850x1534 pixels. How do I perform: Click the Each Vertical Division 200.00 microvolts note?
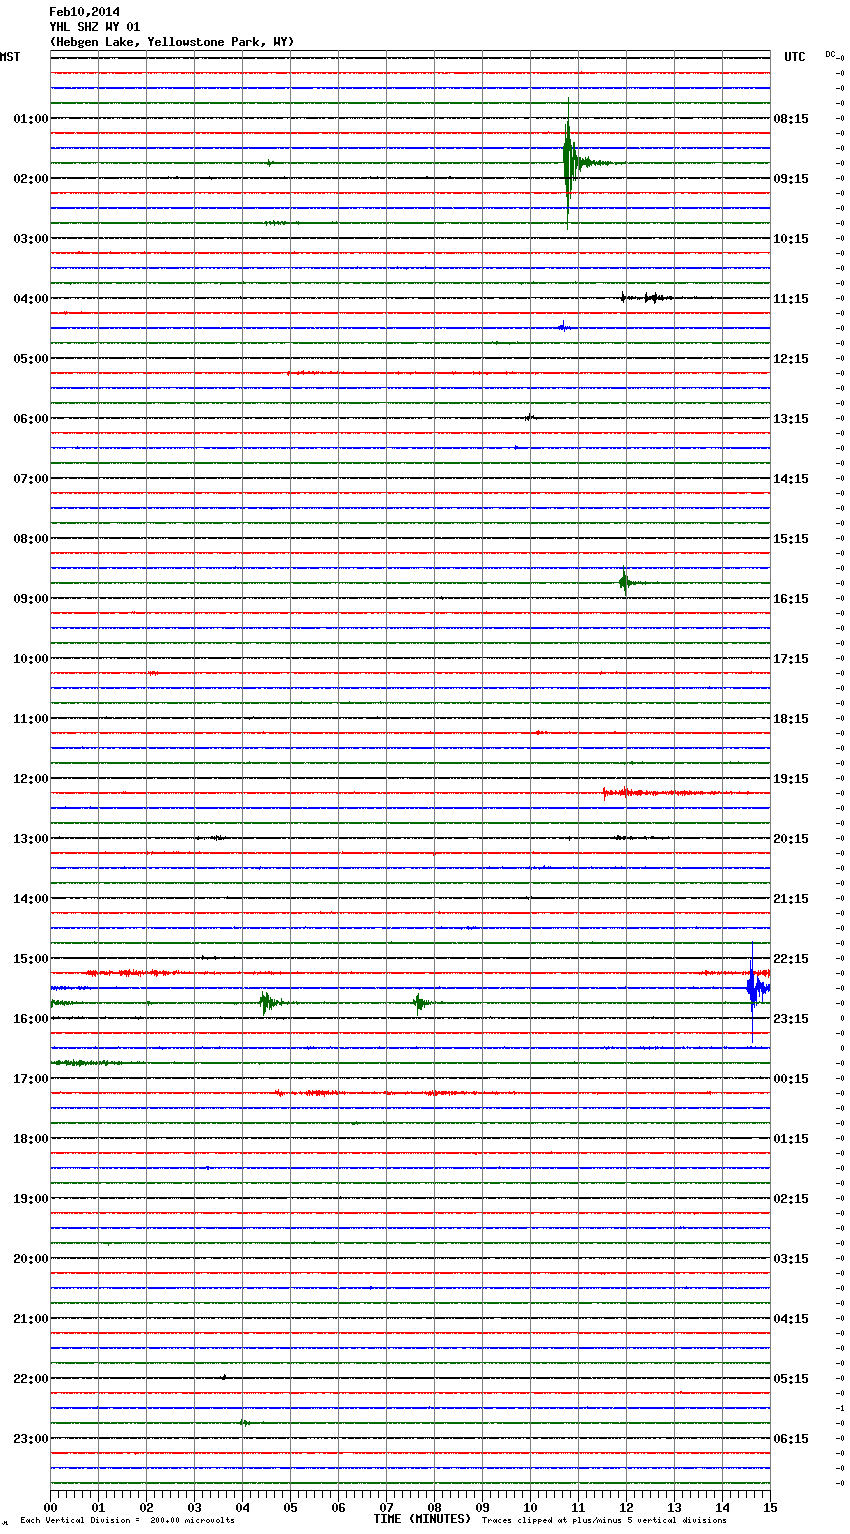[128, 1520]
